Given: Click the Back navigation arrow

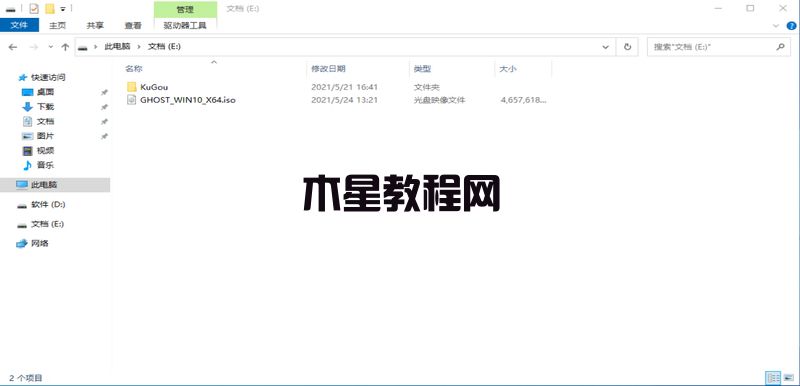Looking at the screenshot, I should point(13,47).
